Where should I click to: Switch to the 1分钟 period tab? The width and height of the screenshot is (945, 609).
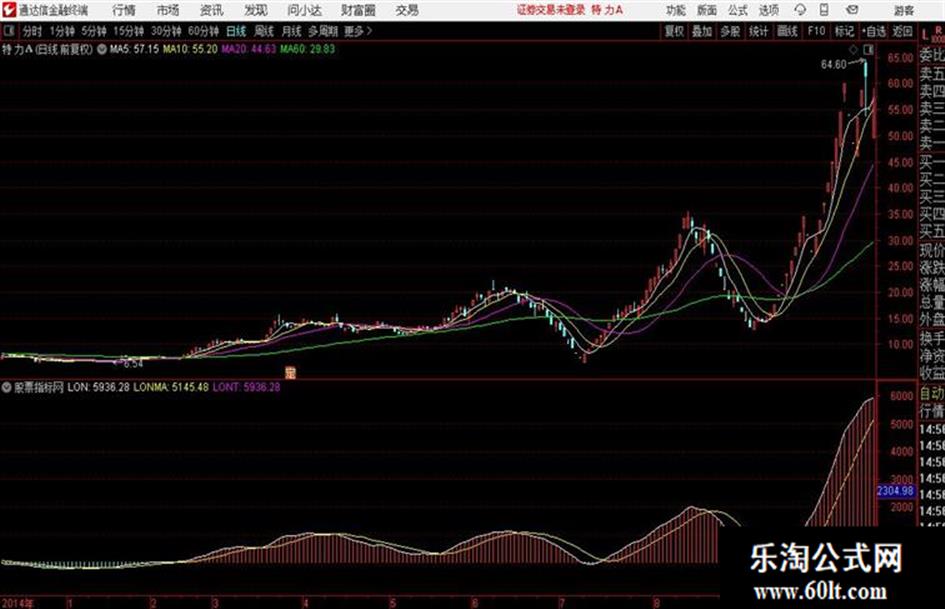62,31
